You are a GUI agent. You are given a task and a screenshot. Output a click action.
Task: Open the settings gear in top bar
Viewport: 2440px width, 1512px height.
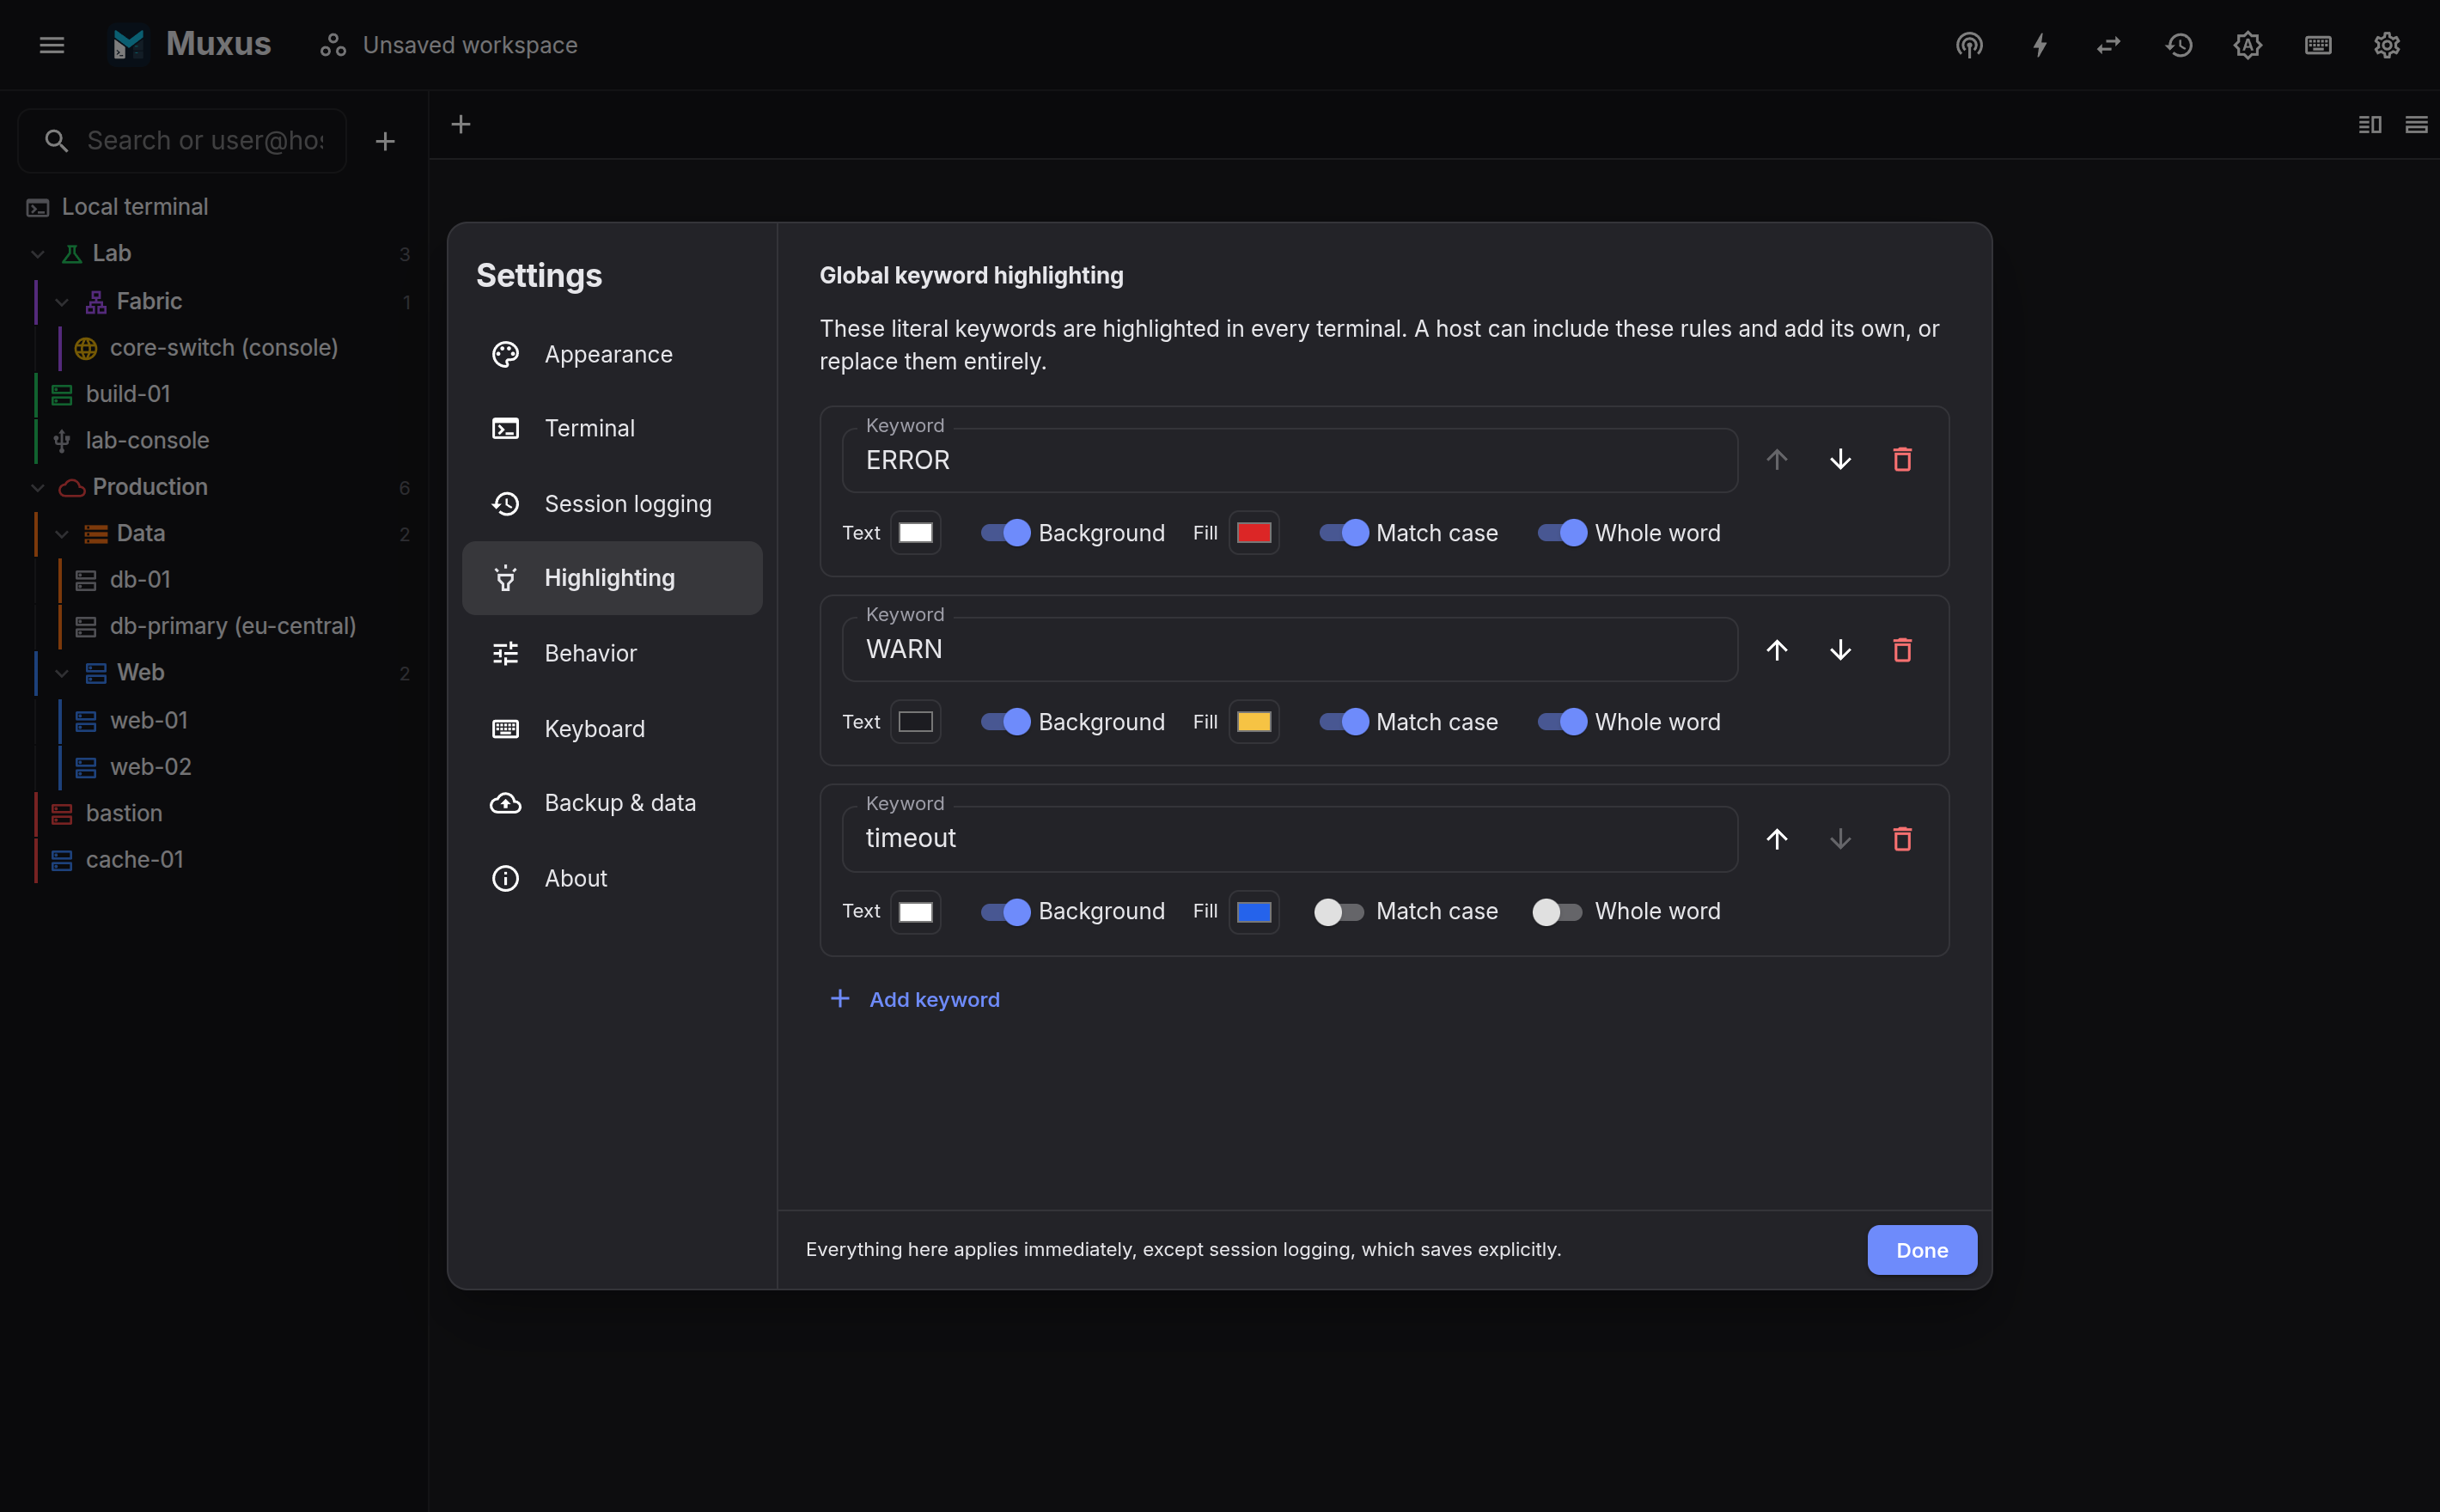click(x=2387, y=45)
